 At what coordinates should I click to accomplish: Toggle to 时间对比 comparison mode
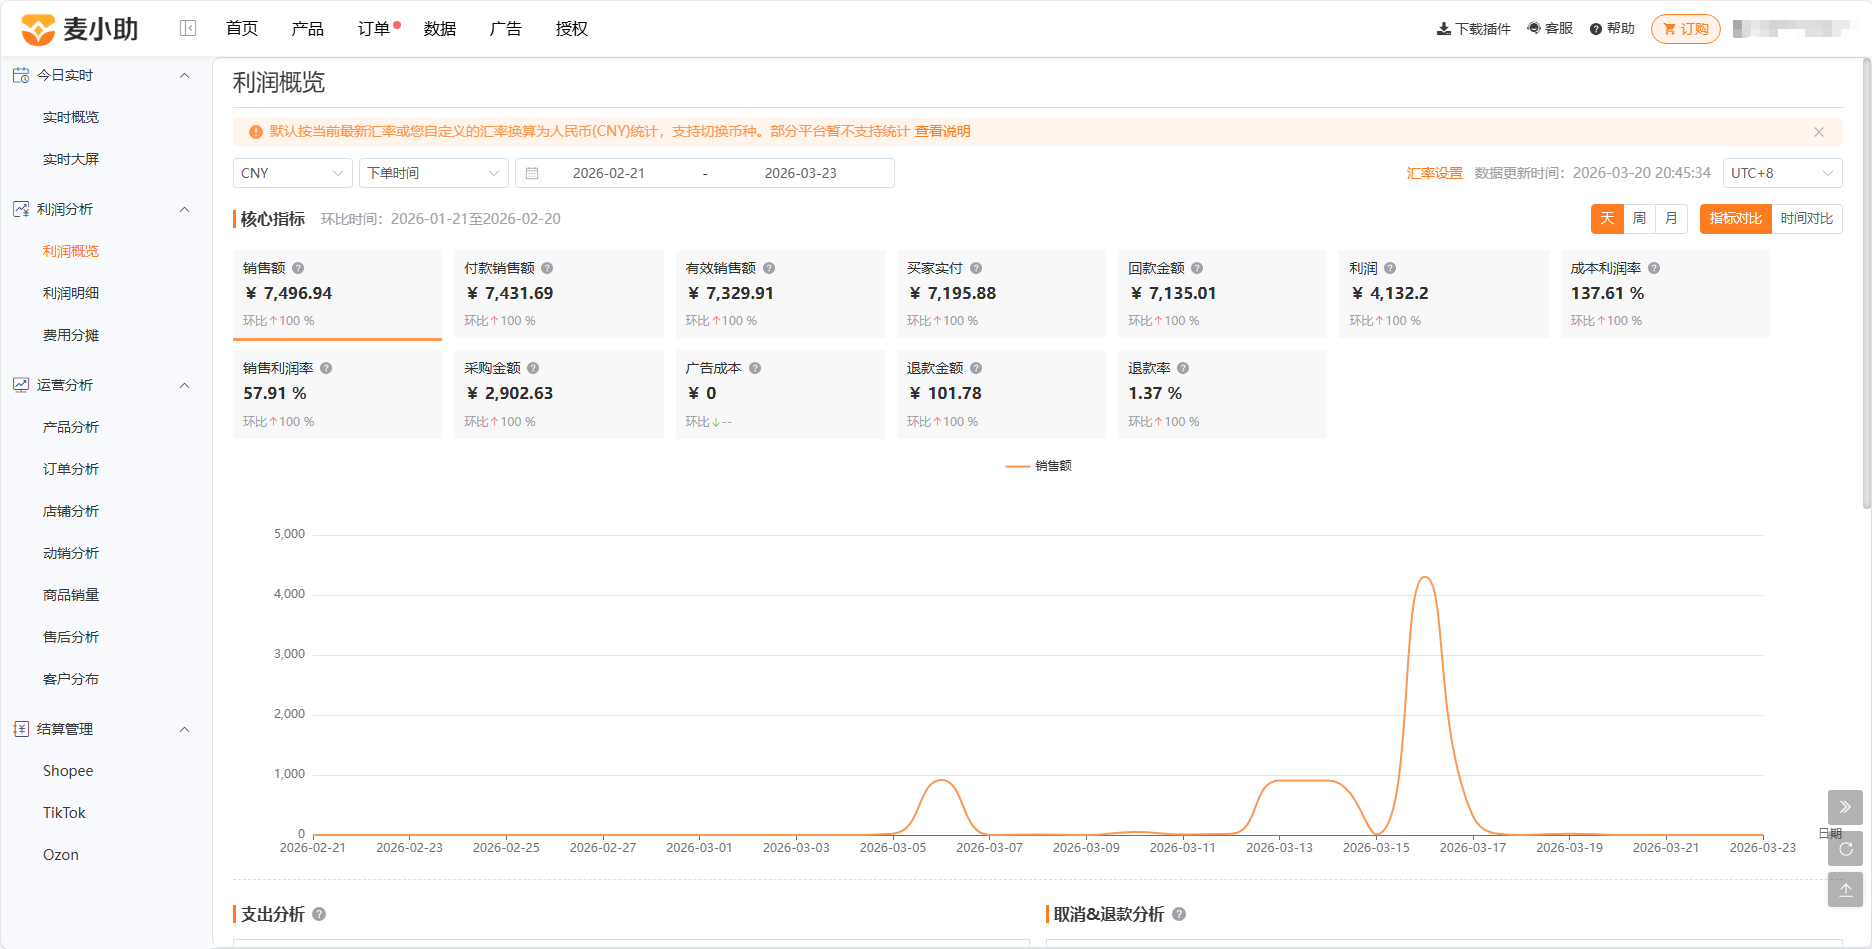click(1806, 218)
